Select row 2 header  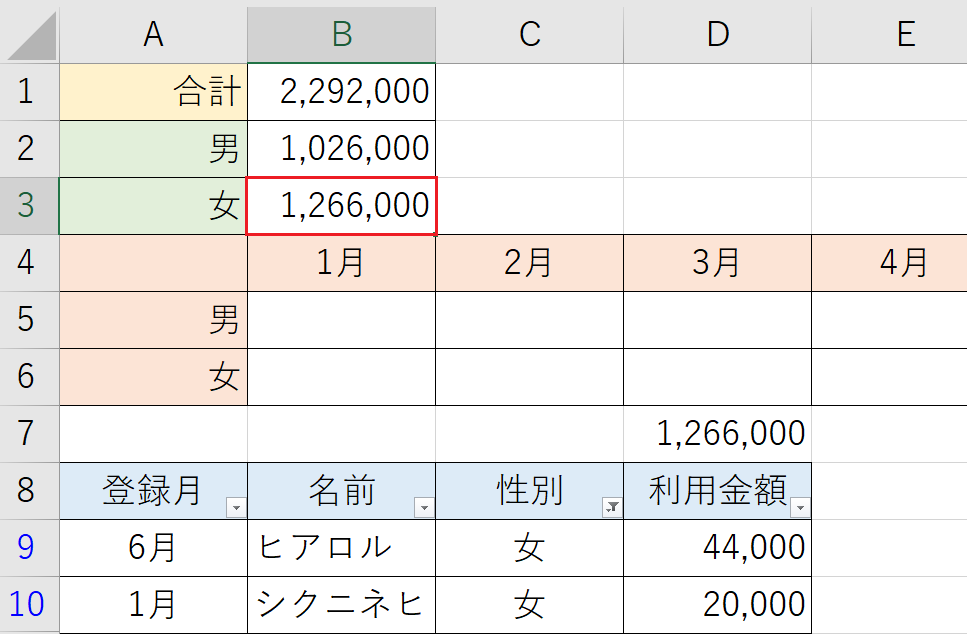click(30, 149)
